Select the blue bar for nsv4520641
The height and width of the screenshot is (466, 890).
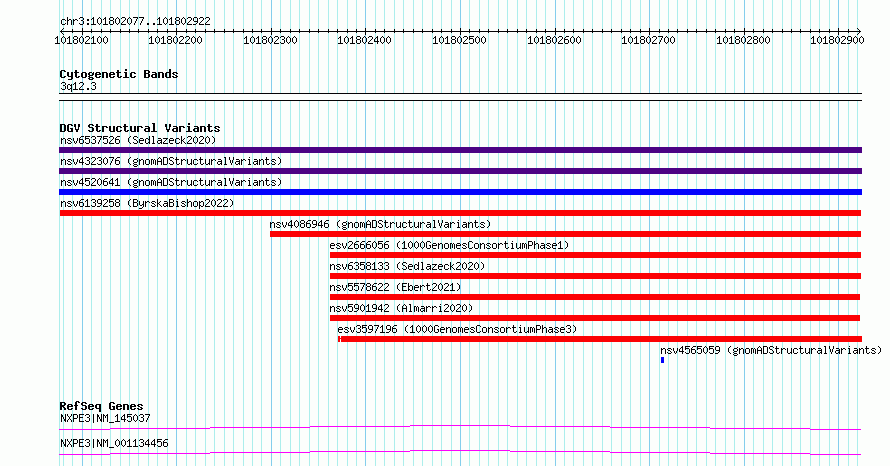[x=460, y=192]
